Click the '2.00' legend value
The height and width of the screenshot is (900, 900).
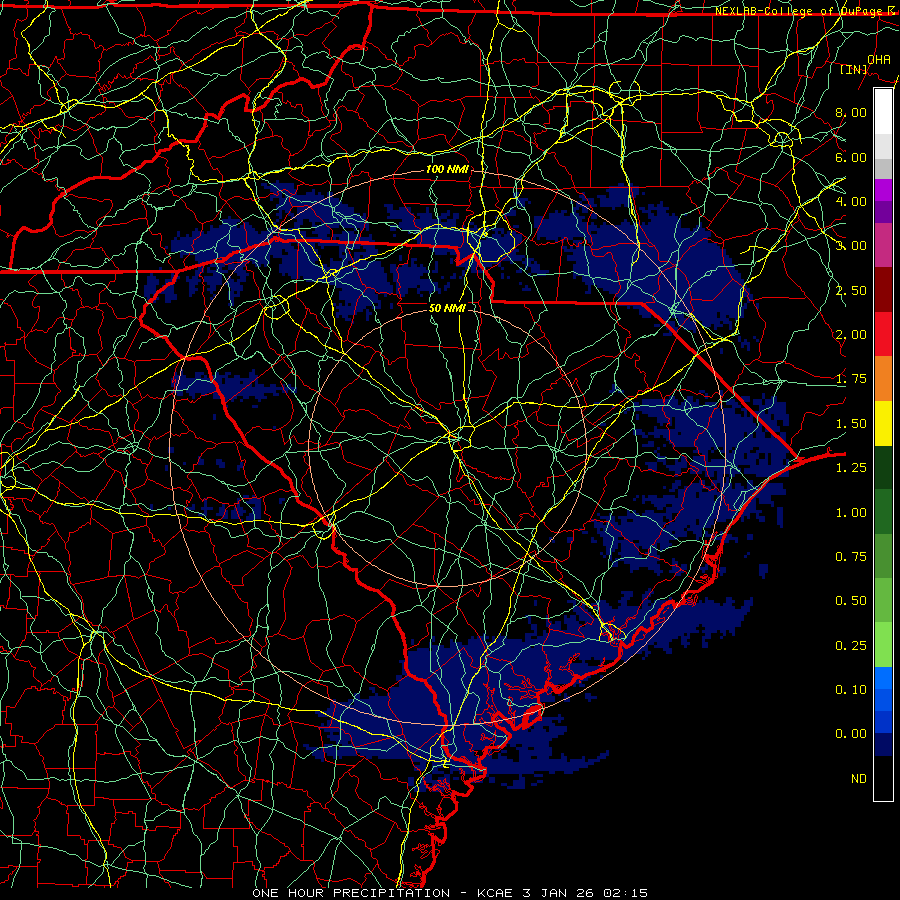(851, 335)
